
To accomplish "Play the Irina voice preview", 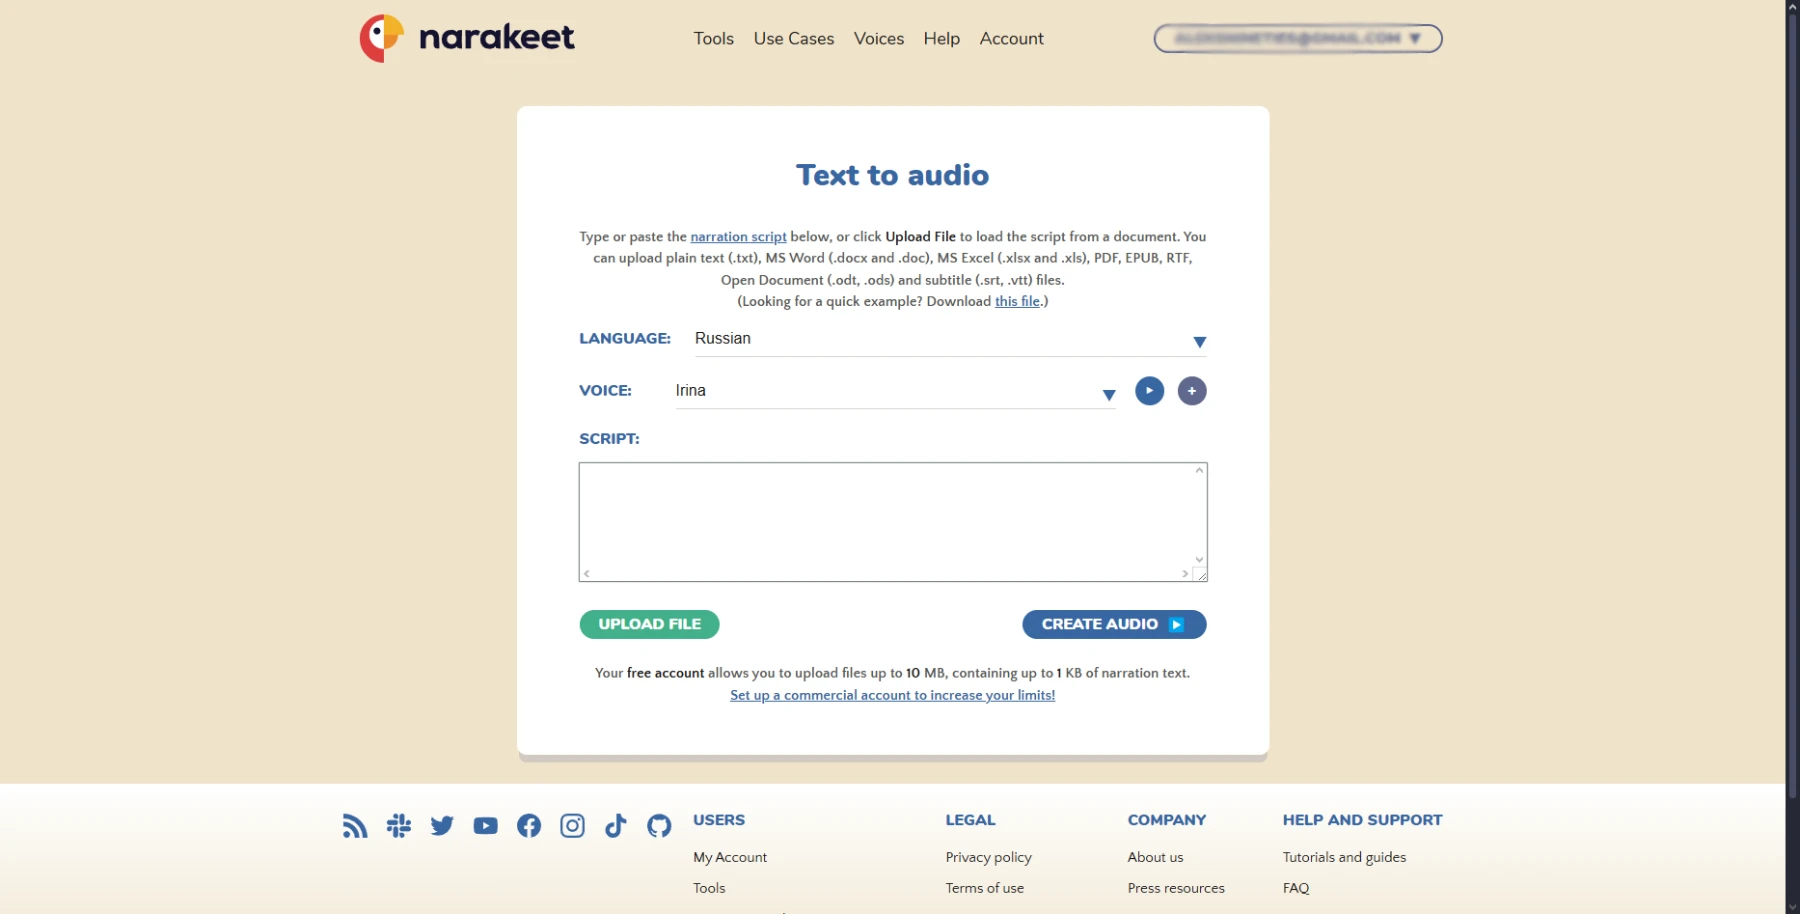I will pyautogui.click(x=1149, y=391).
